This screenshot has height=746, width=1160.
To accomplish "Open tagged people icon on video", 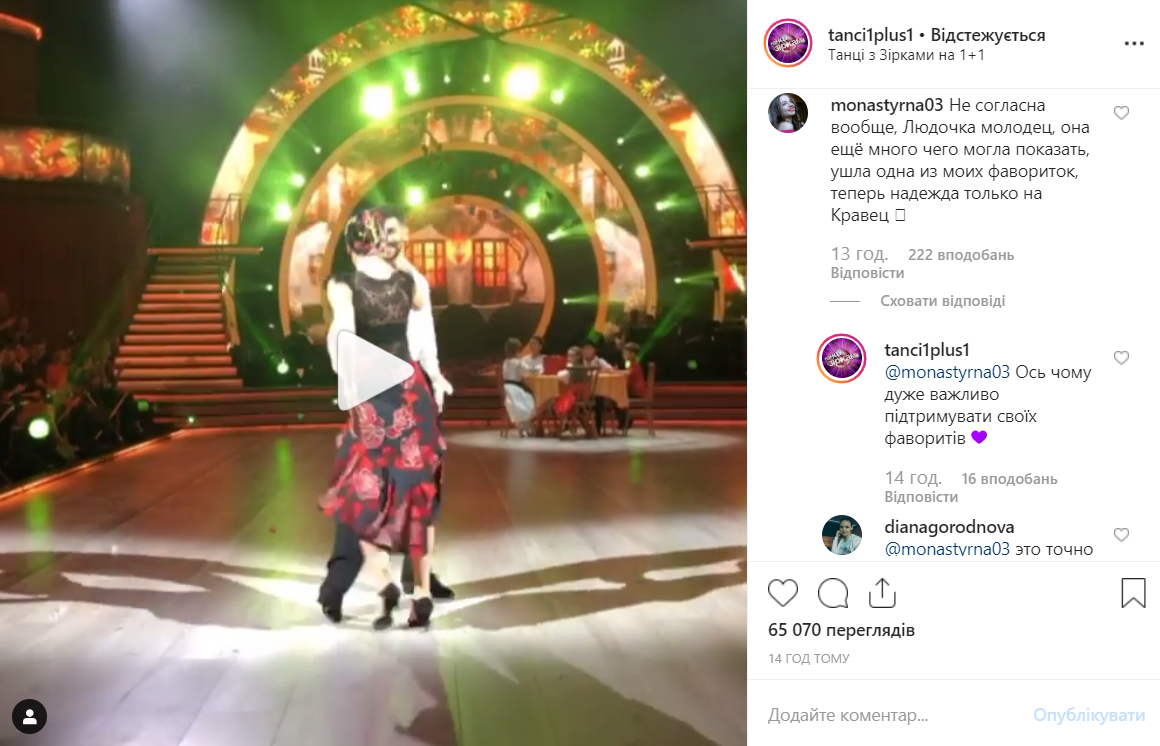I will (x=30, y=716).
